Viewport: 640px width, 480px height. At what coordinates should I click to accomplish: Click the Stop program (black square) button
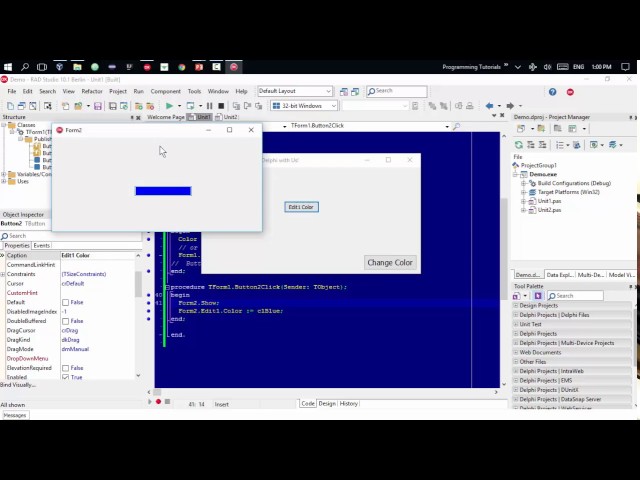221,106
